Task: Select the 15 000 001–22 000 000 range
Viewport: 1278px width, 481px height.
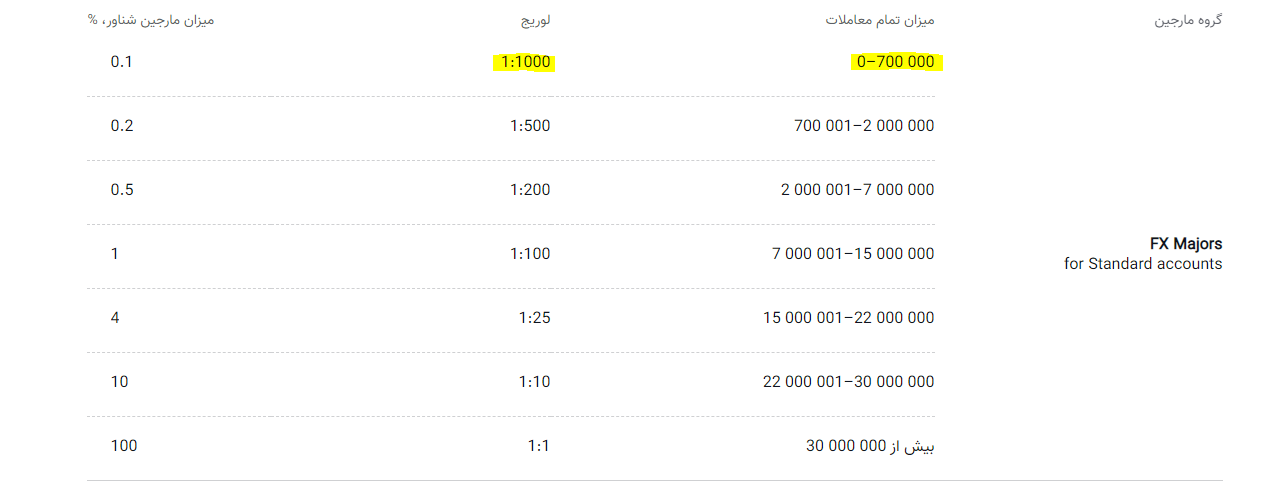Action: [849, 318]
